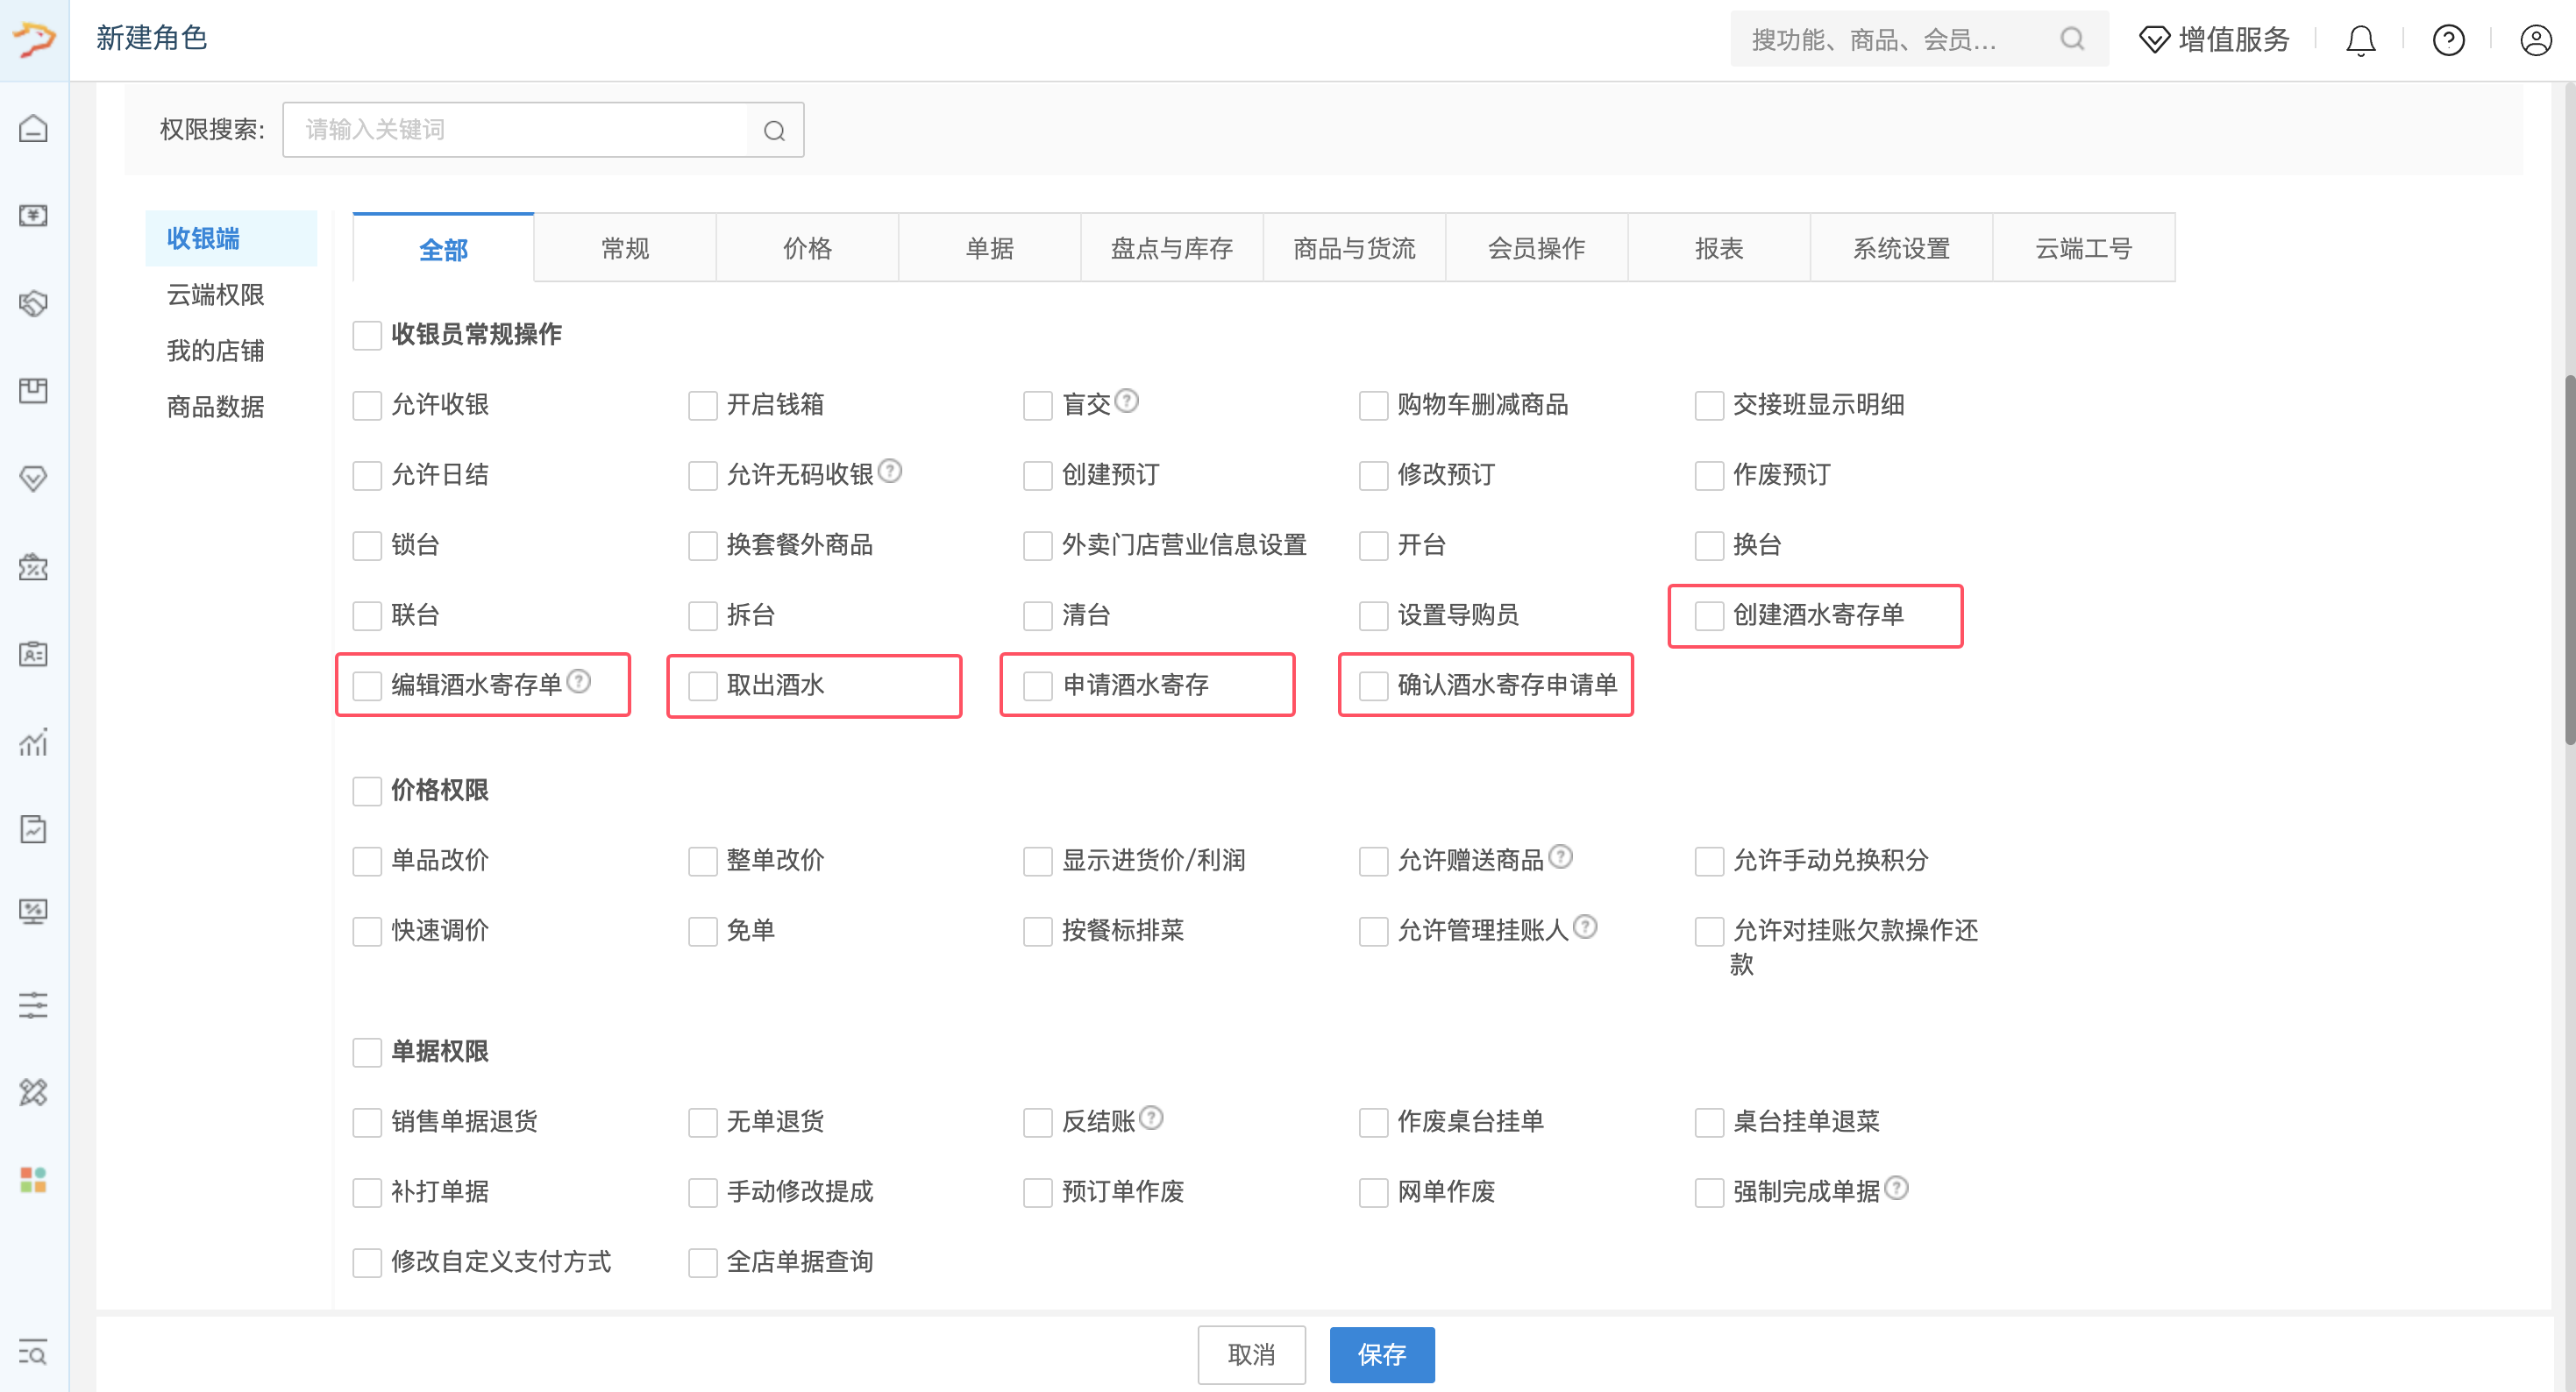This screenshot has height=1392, width=2576.
Task: Open the colorful apps grid icon
Action: pyautogui.click(x=34, y=1180)
